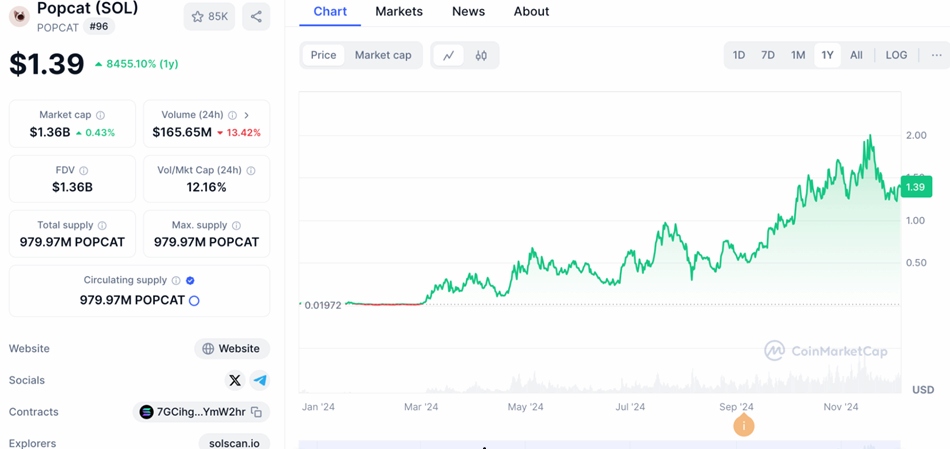Screen dimensions: 950x449
Task: Click the $1.36B market cap value
Action: tap(50, 132)
